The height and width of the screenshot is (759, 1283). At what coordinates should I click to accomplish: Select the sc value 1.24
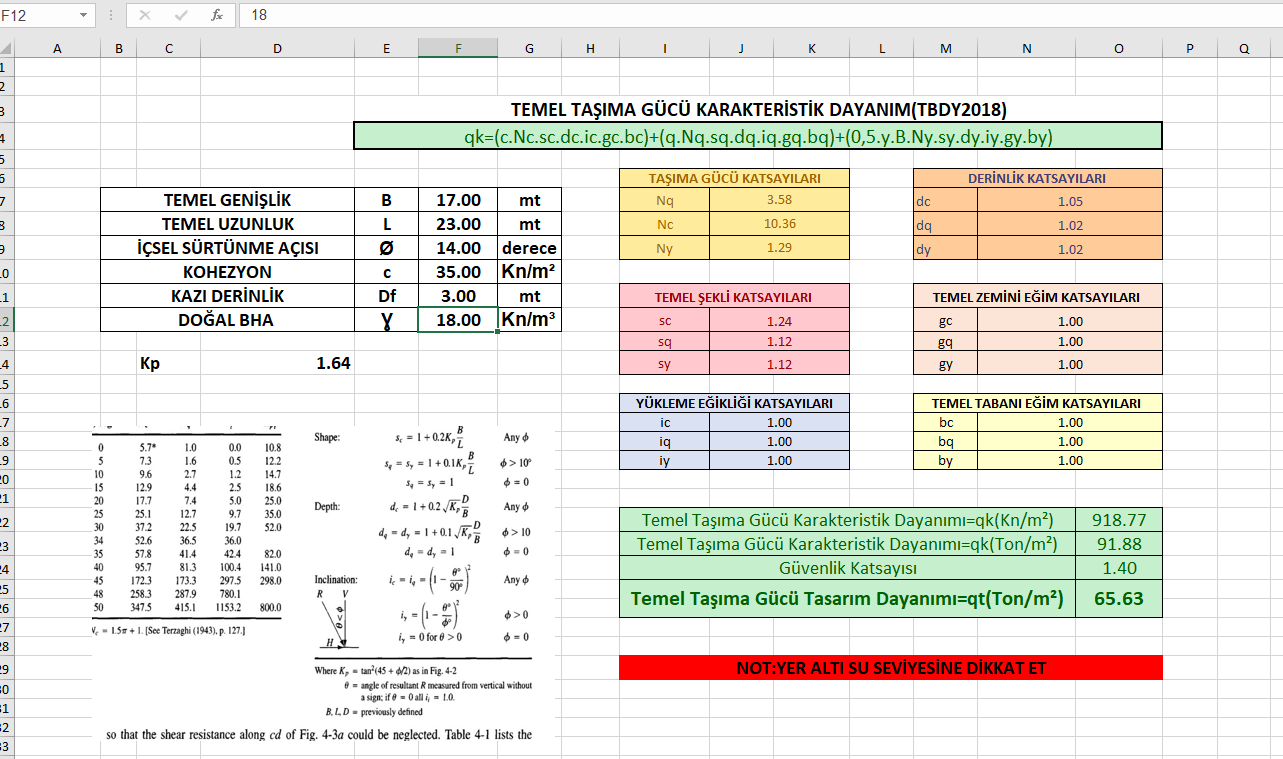pos(779,321)
